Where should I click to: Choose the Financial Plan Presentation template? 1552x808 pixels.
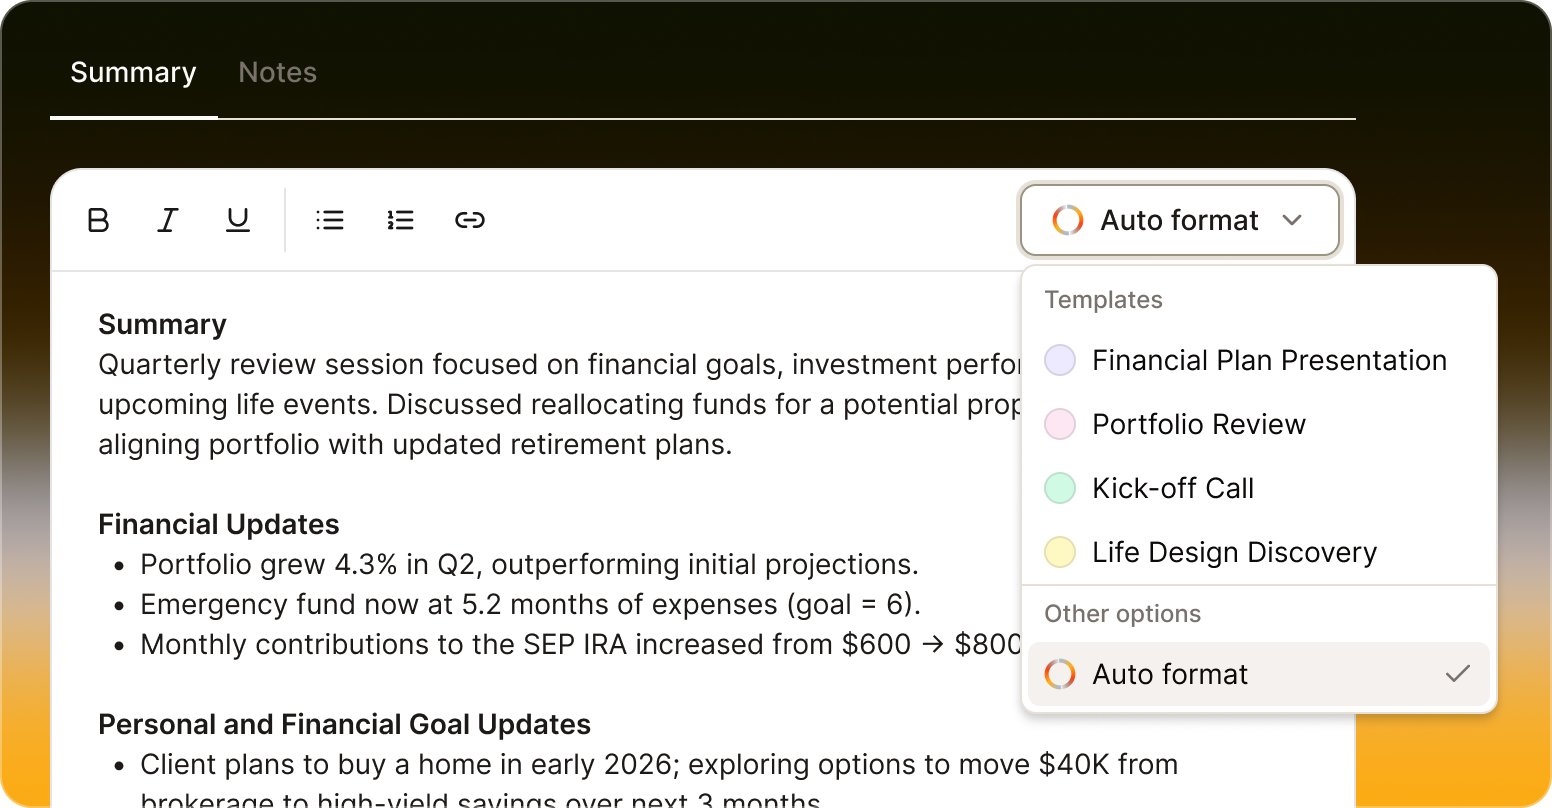pyautogui.click(x=1269, y=360)
